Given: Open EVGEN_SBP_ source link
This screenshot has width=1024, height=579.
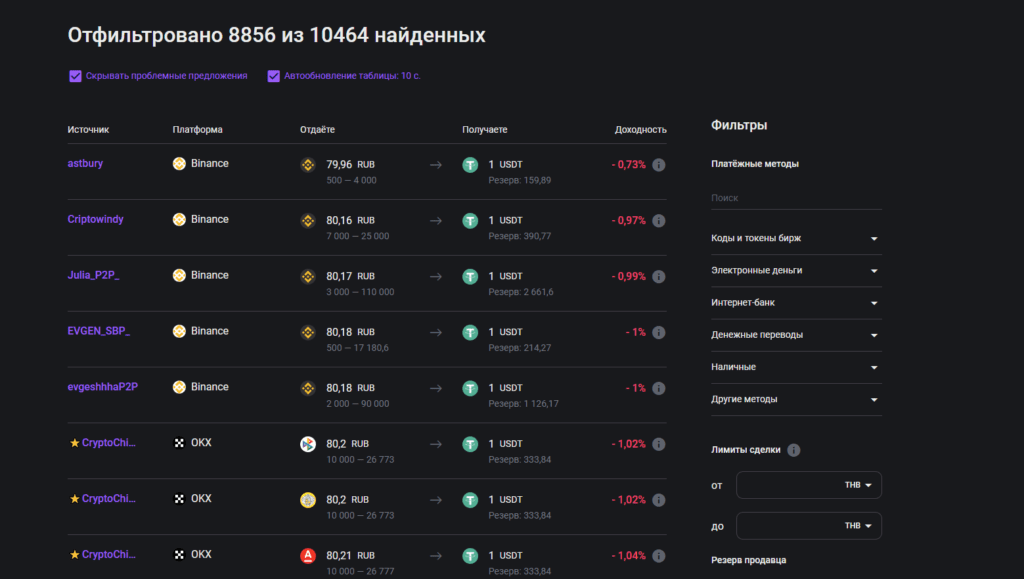Looking at the screenshot, I should [x=99, y=331].
